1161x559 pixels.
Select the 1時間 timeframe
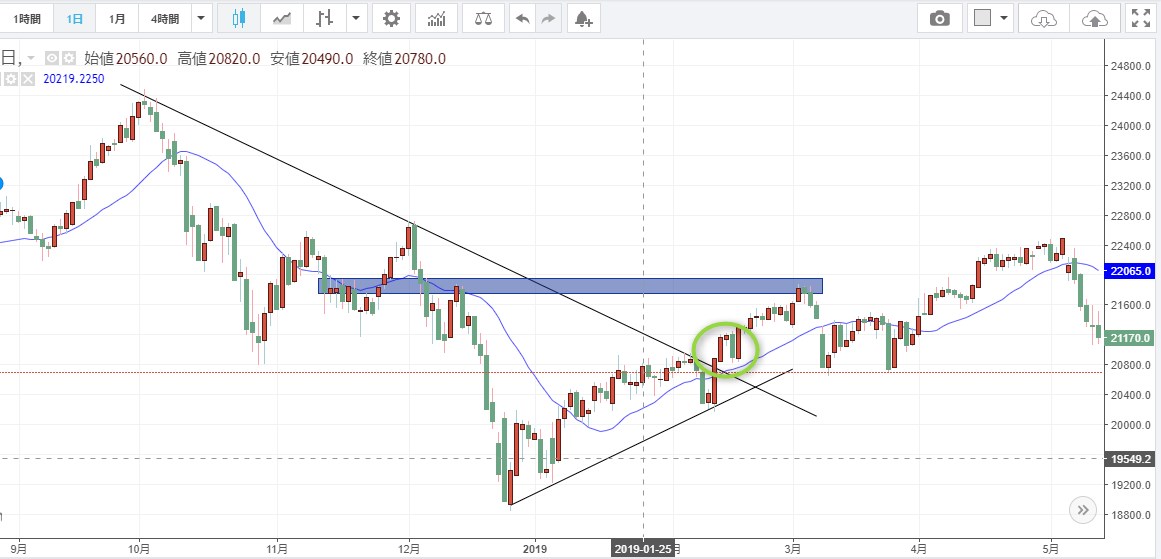coord(27,19)
